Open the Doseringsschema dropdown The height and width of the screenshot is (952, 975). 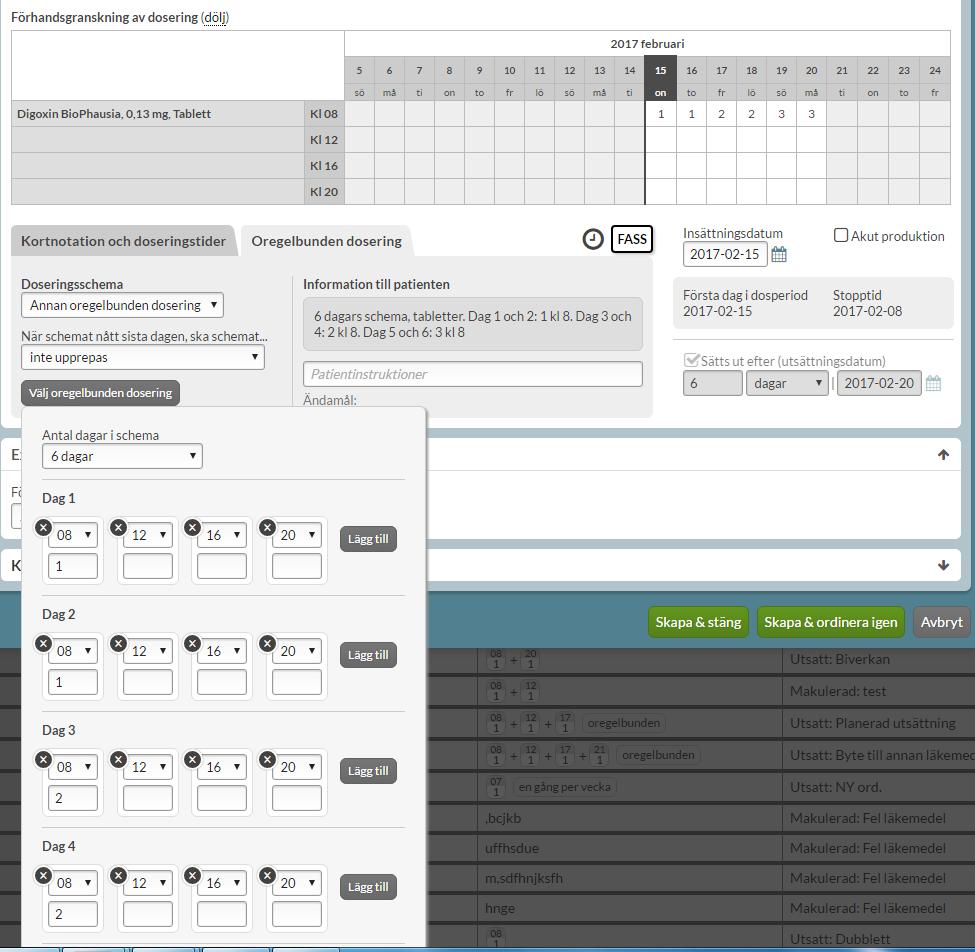click(122, 305)
